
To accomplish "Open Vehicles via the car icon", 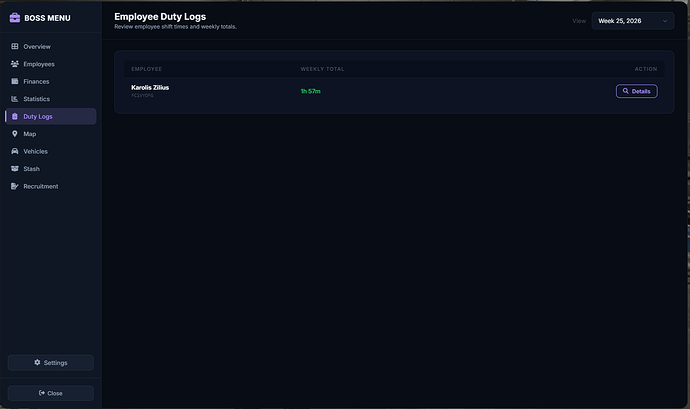I will [15, 151].
